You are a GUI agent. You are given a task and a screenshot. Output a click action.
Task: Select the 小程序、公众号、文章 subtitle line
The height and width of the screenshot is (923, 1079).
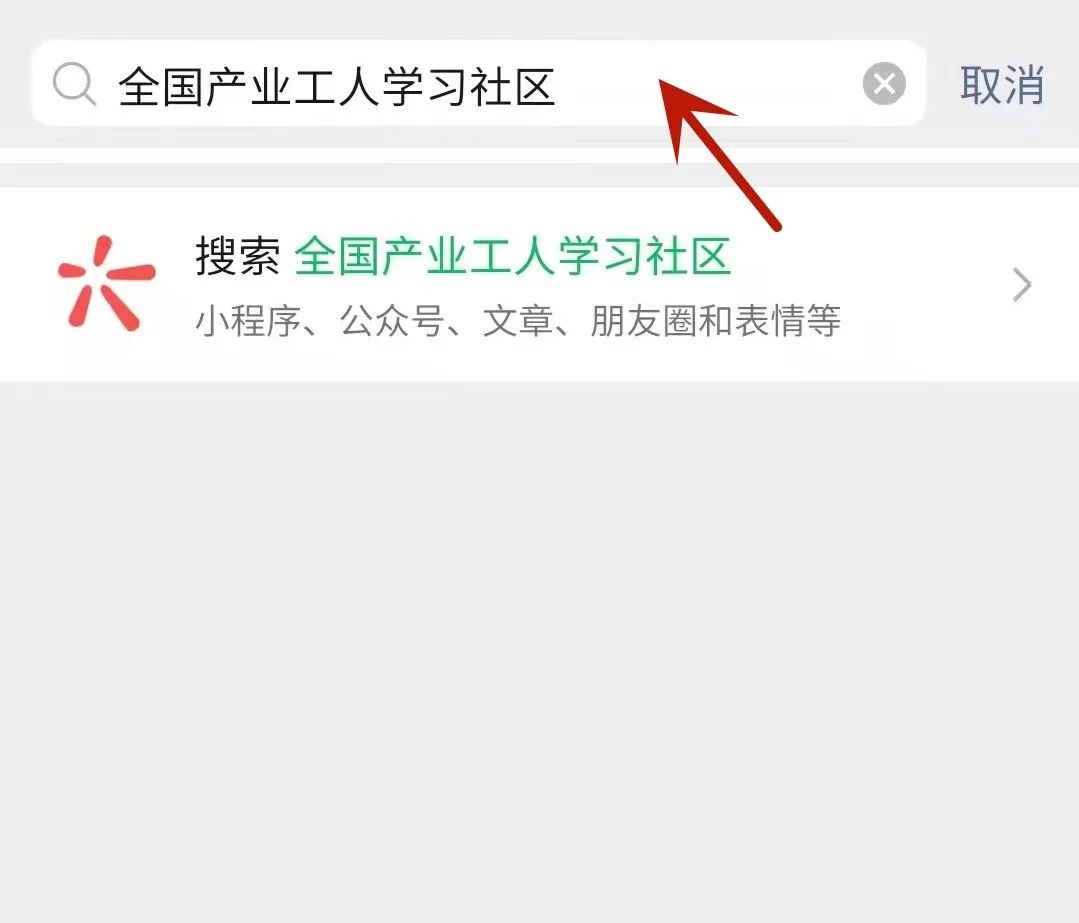[517, 321]
